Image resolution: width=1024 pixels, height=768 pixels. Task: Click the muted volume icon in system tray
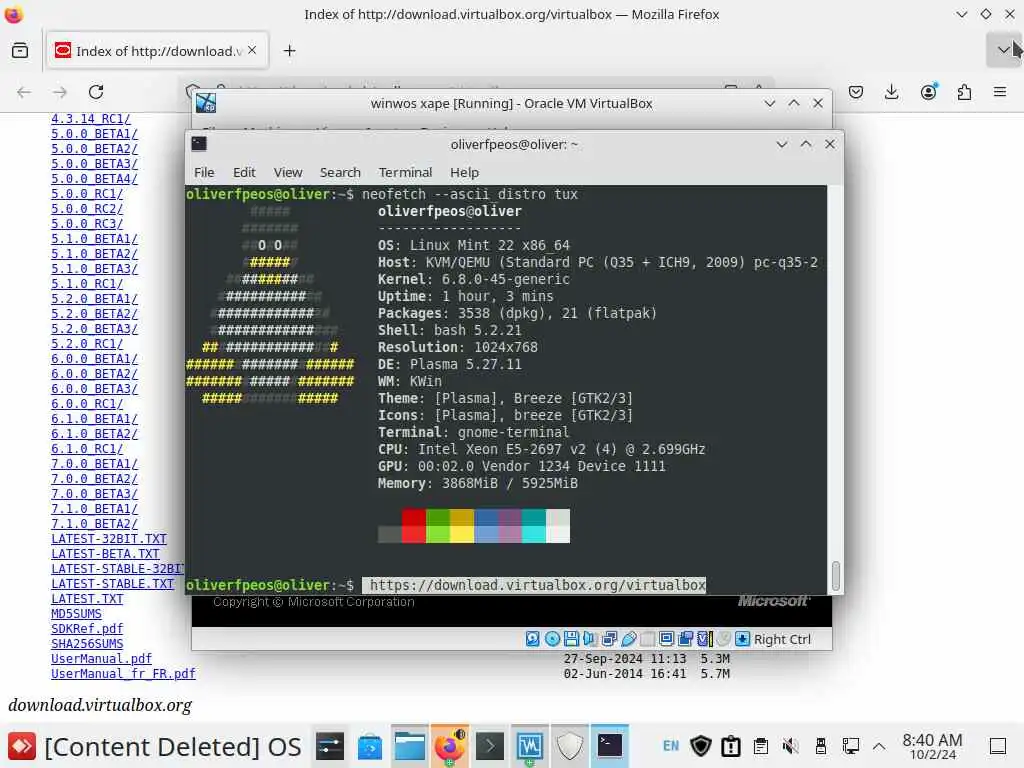tap(790, 746)
